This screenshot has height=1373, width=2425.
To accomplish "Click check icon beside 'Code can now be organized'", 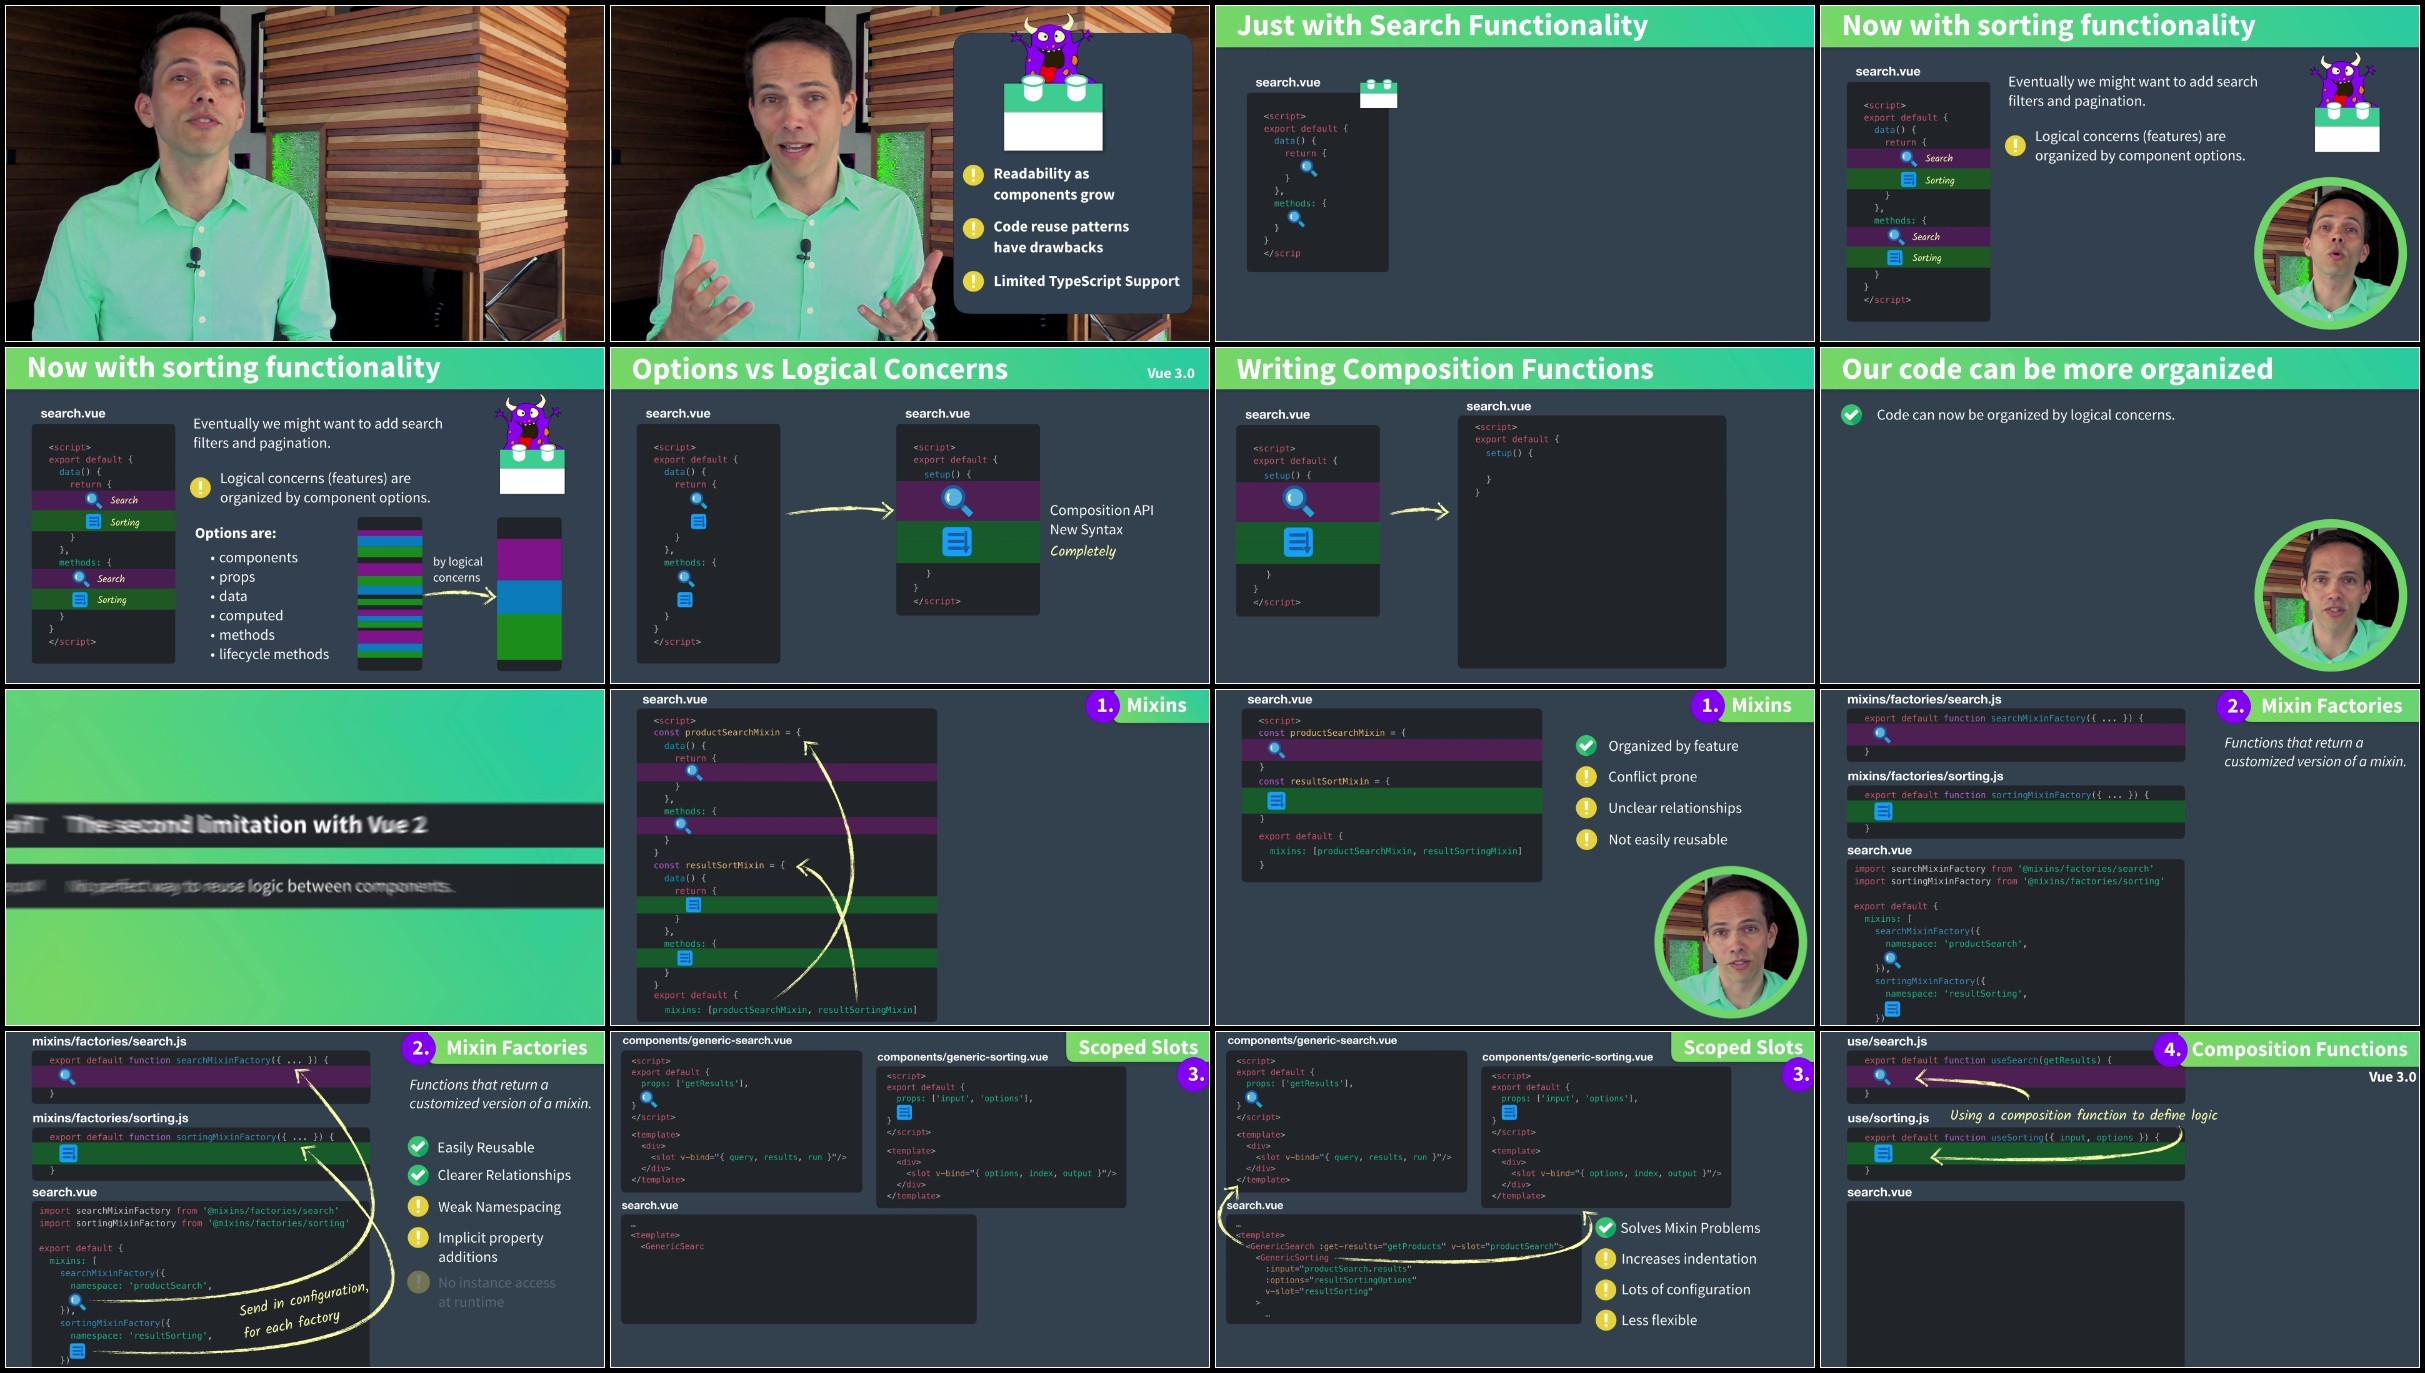I will point(1852,415).
